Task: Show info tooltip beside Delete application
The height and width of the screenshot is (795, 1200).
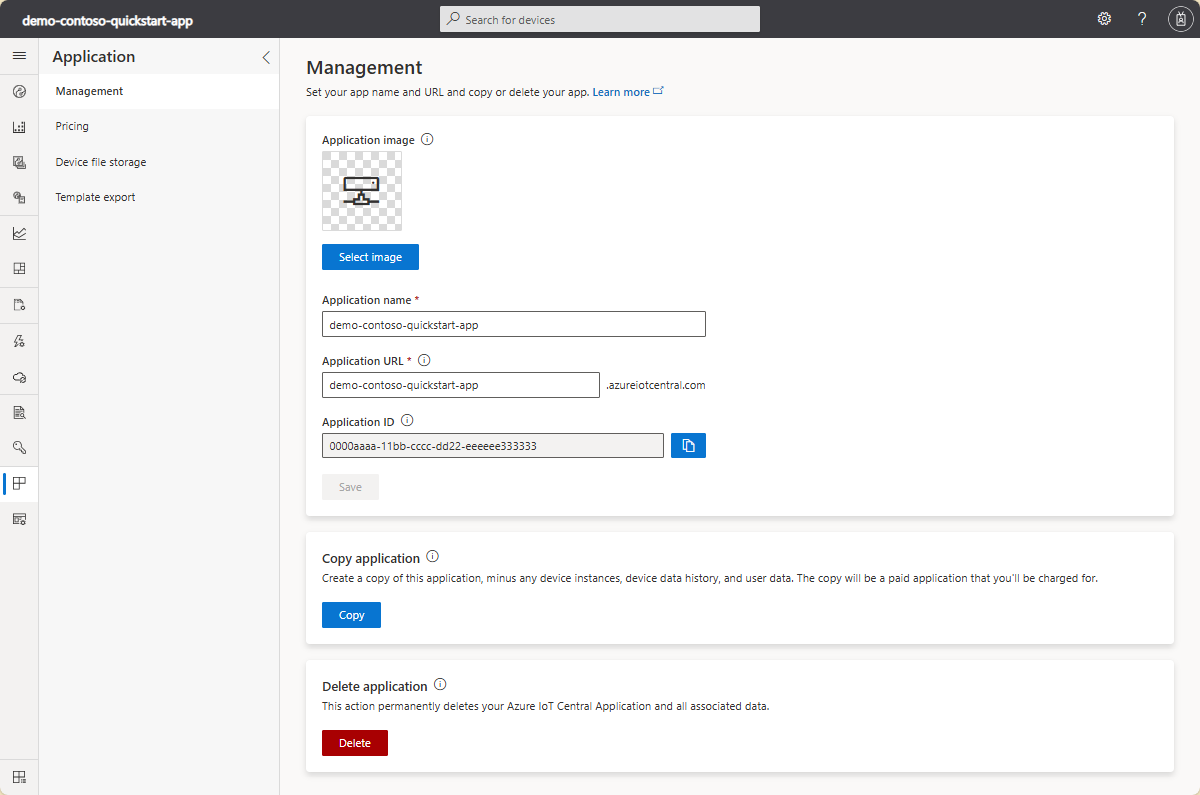Action: click(440, 686)
